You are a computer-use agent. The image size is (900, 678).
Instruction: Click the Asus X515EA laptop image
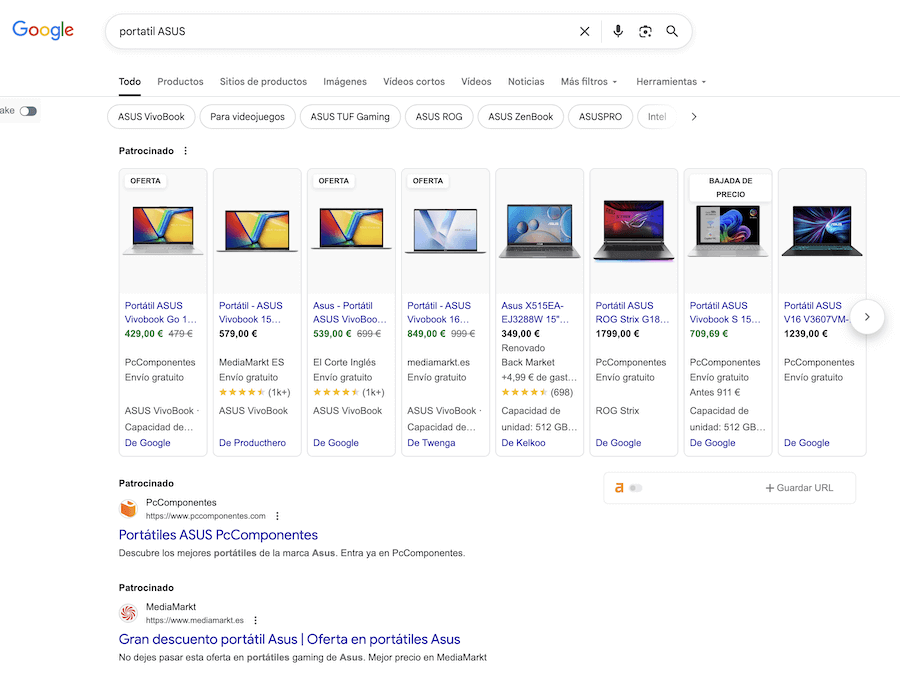540,231
